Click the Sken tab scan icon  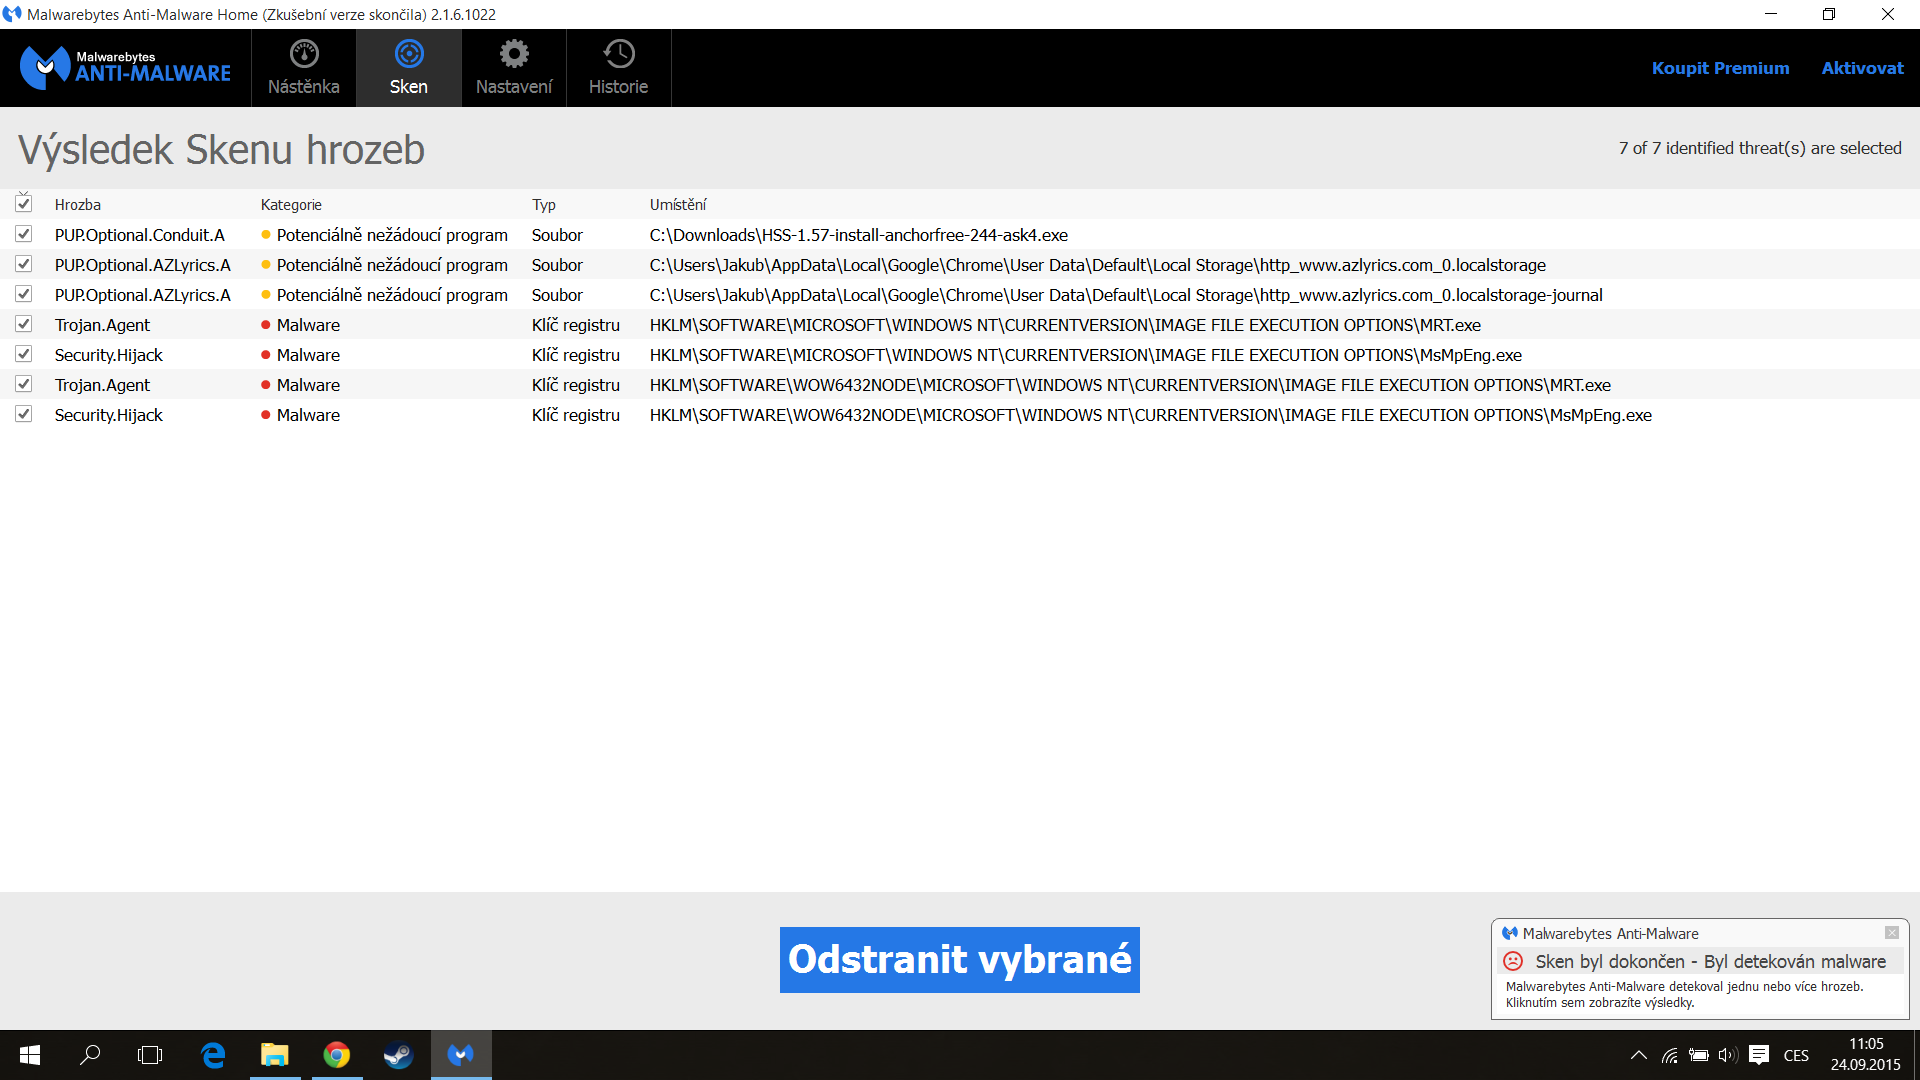click(x=409, y=54)
